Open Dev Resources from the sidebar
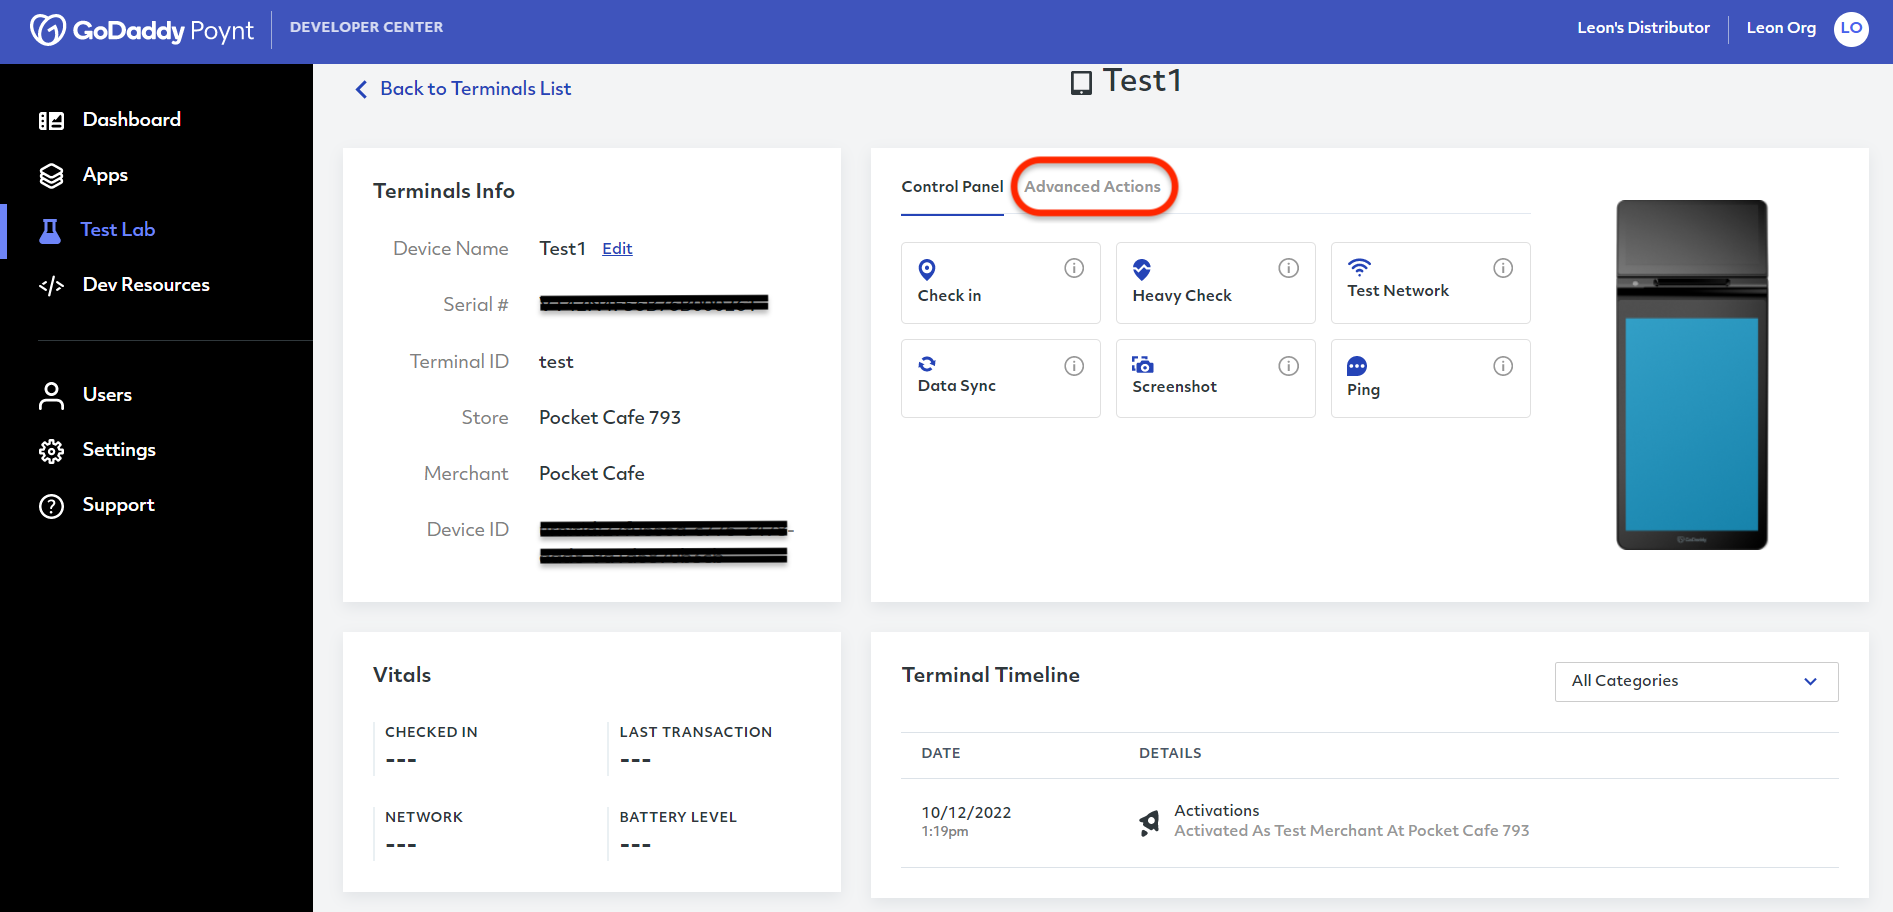Viewport: 1893px width, 912px height. point(146,285)
